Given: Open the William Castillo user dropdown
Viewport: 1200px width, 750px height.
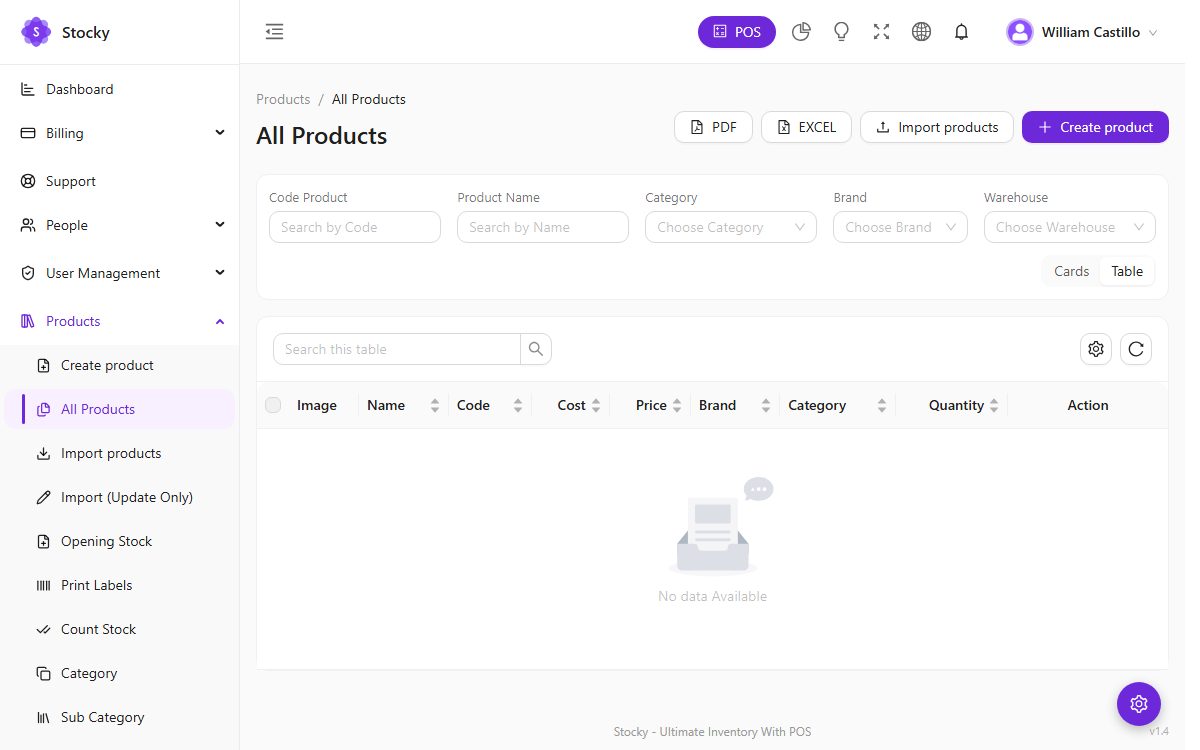Looking at the screenshot, I should pyautogui.click(x=1082, y=32).
